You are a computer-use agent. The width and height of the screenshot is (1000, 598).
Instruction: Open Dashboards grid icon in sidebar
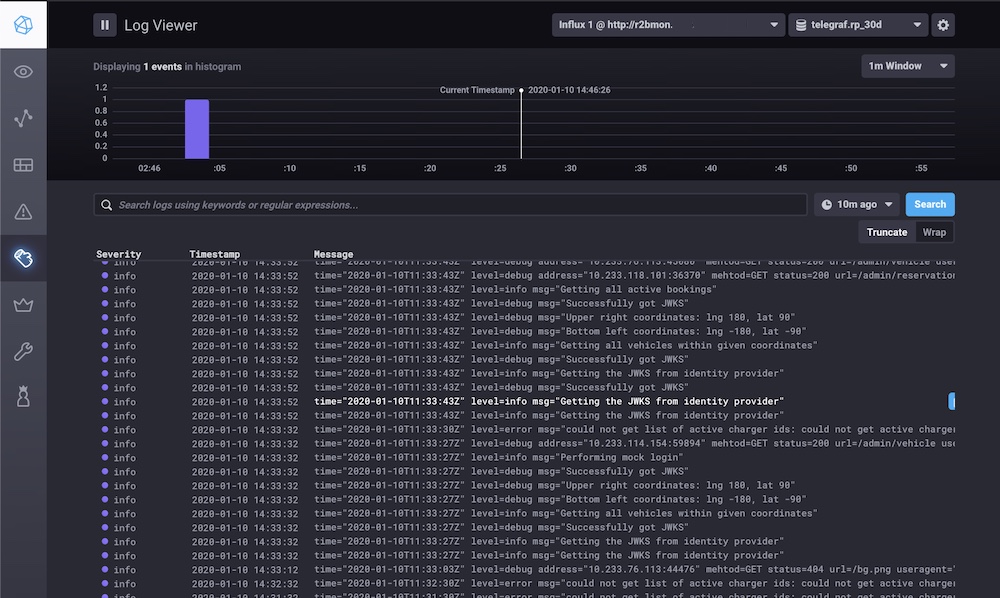[x=23, y=165]
